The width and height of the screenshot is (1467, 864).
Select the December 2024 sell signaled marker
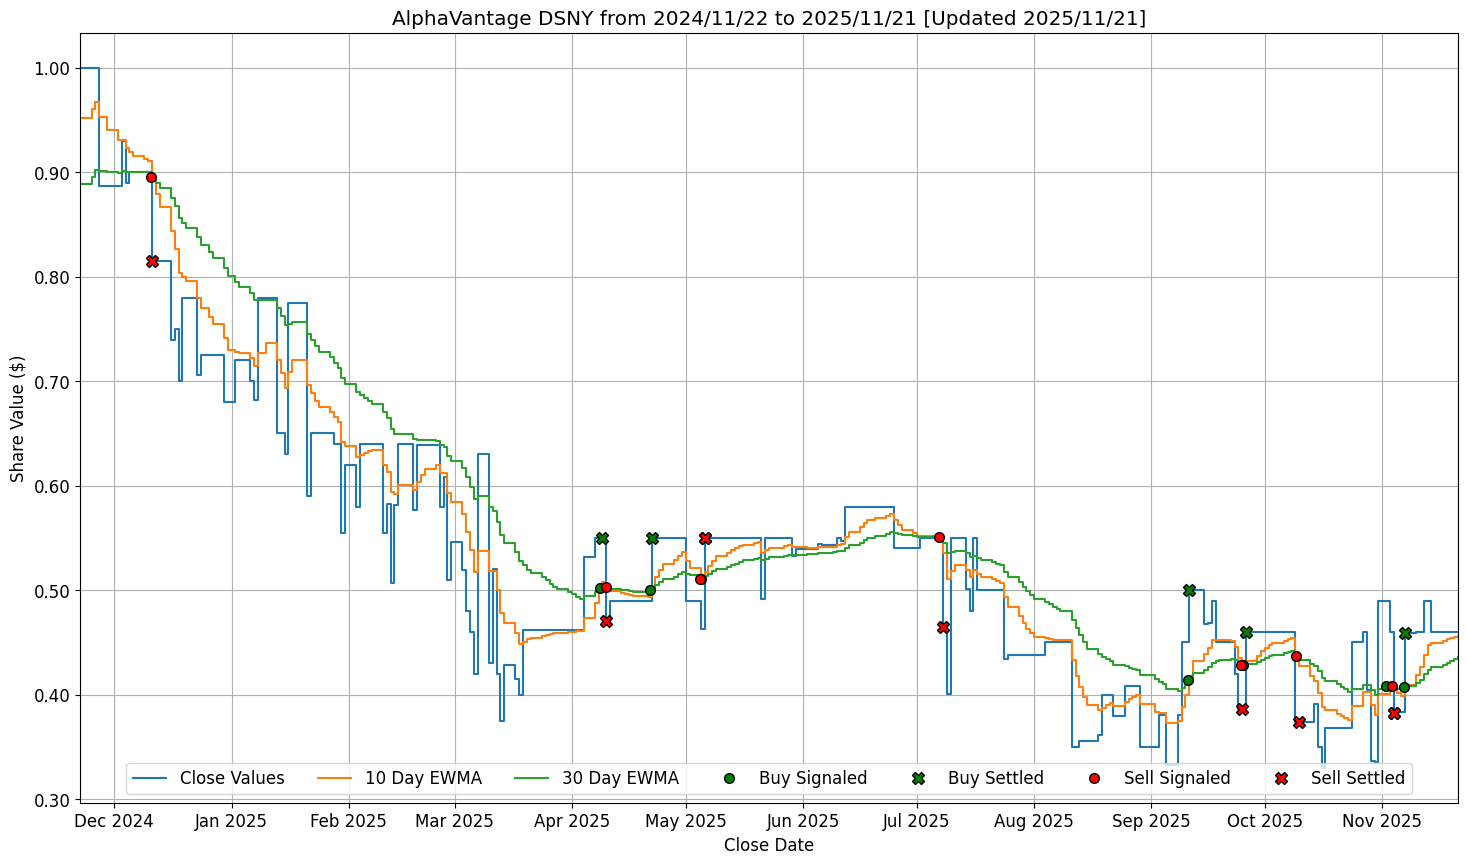[x=151, y=177]
